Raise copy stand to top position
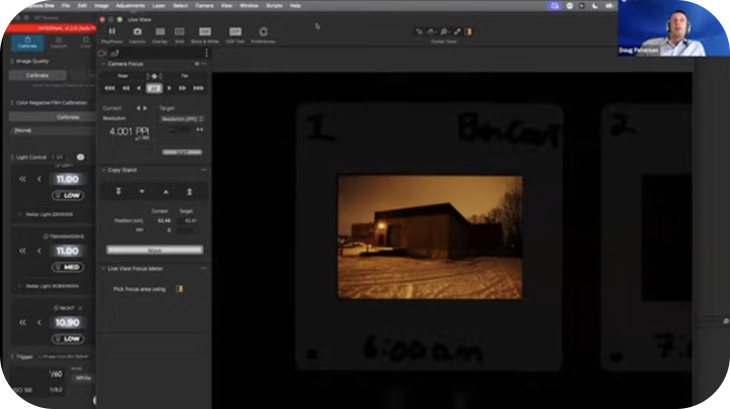 tap(189, 191)
